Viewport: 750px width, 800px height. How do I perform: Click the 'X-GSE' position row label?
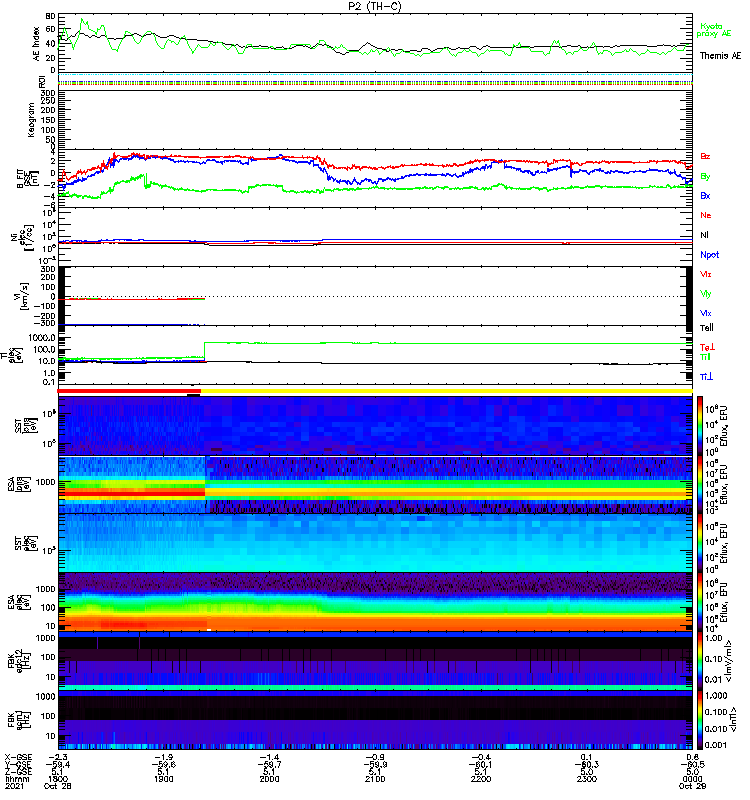tap(18, 757)
